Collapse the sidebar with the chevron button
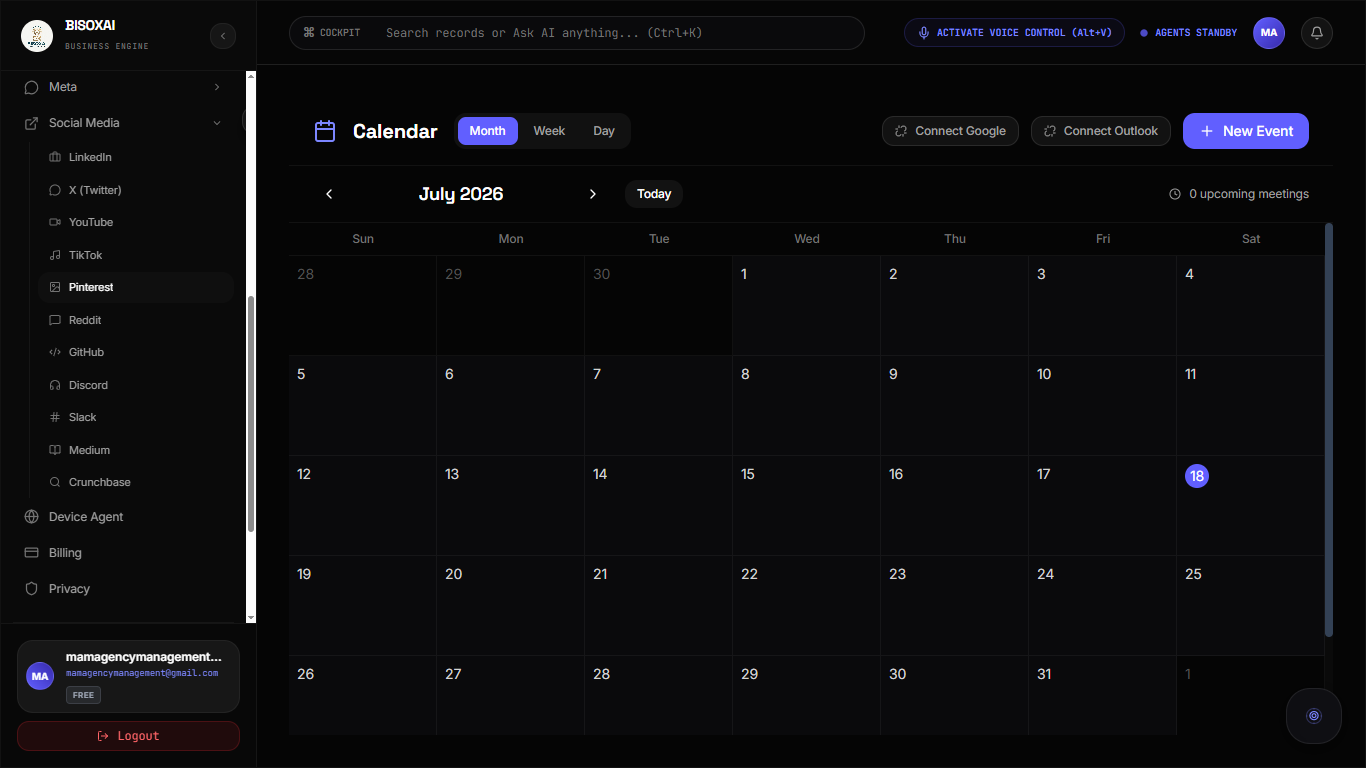The height and width of the screenshot is (768, 1366). point(223,36)
